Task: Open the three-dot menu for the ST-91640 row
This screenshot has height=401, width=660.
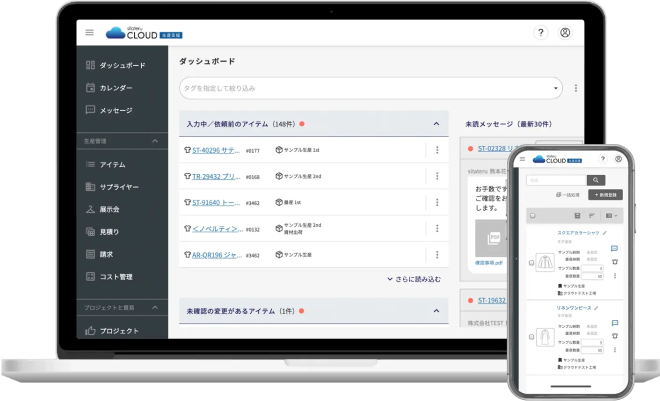Action: 437,202
